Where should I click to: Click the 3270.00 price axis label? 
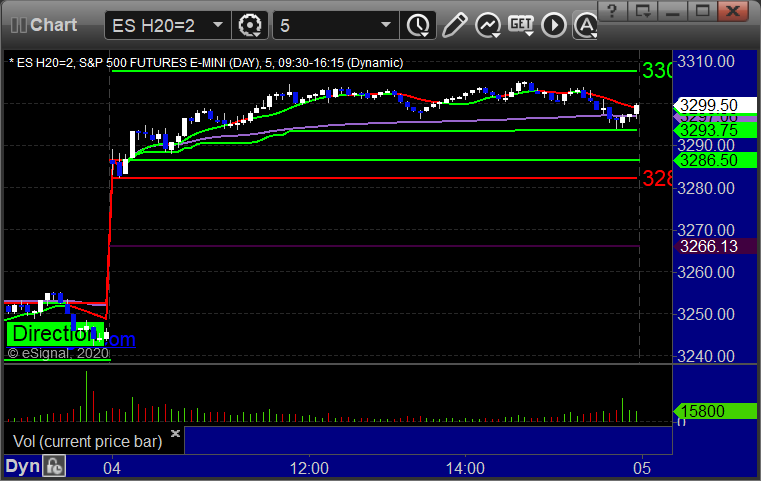706,230
